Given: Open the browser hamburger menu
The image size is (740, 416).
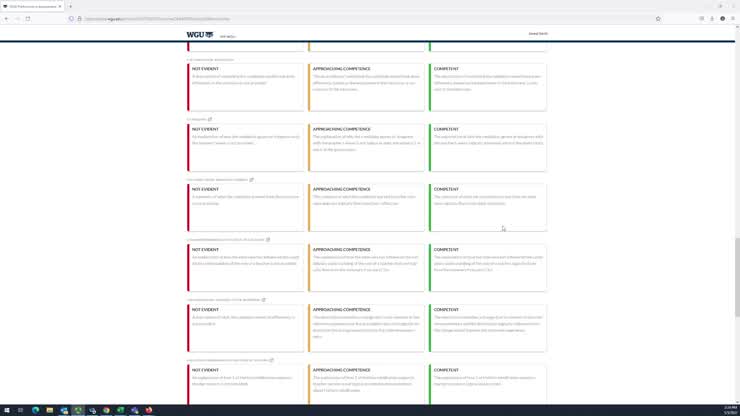Looking at the screenshot, I should [x=732, y=18].
